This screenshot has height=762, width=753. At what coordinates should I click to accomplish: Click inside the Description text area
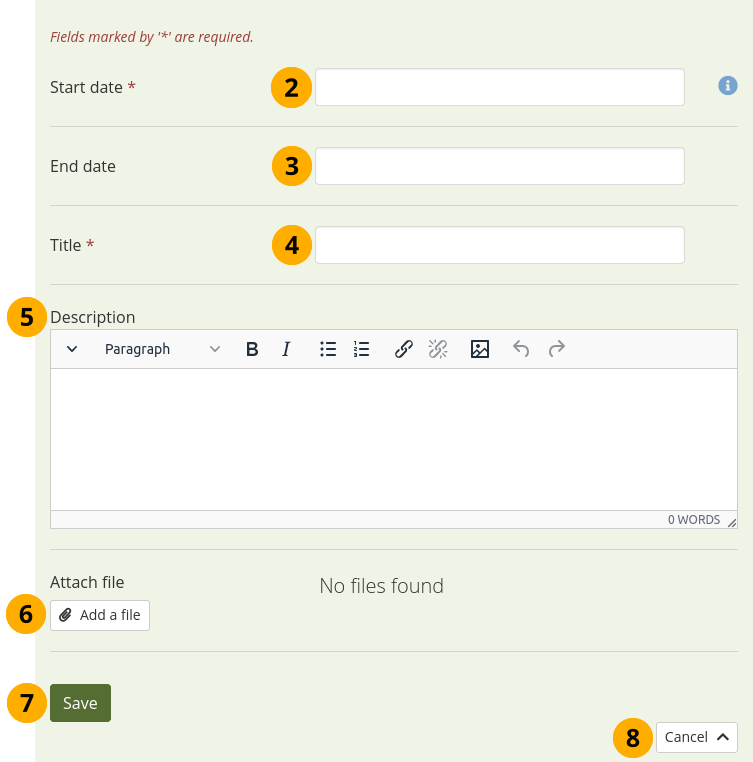[393, 440]
